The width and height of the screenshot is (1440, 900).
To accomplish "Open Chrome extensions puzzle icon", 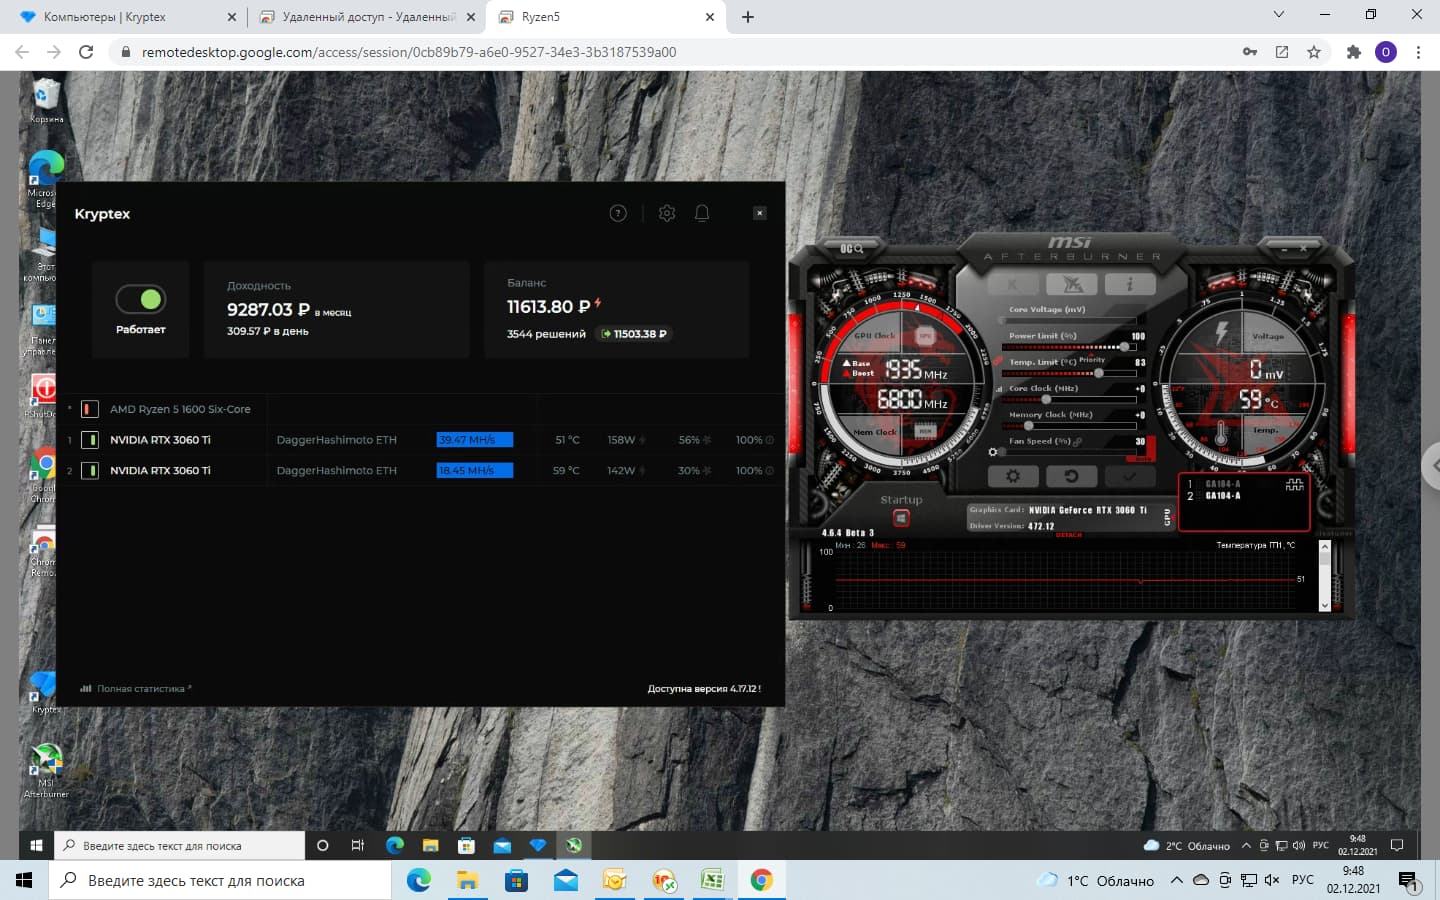I will click(1353, 52).
